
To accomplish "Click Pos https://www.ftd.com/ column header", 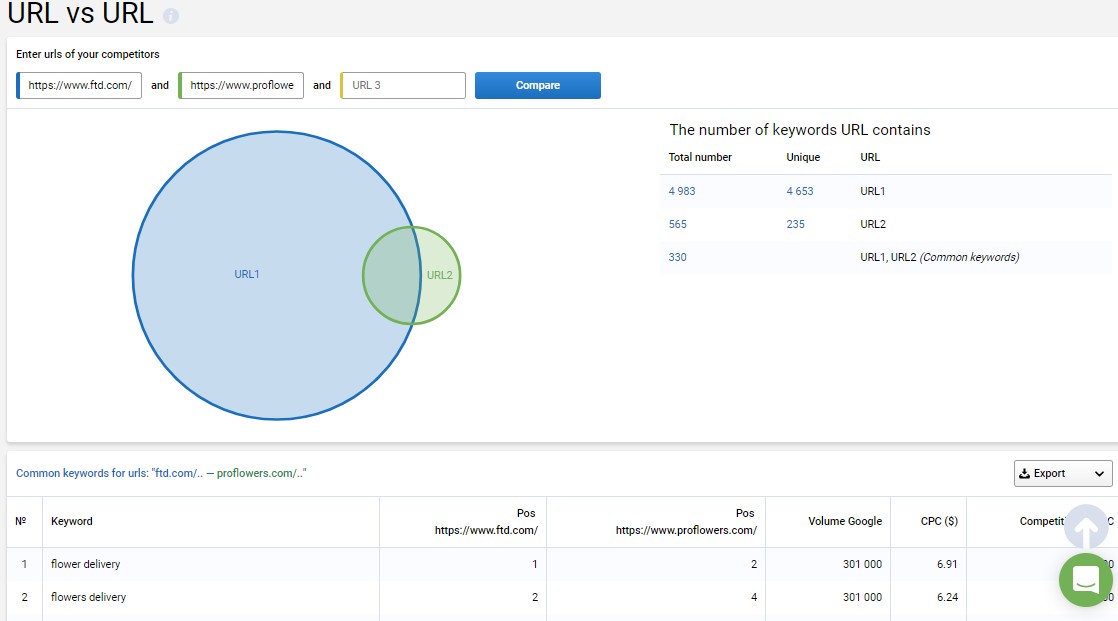I will pyautogui.click(x=486, y=522).
